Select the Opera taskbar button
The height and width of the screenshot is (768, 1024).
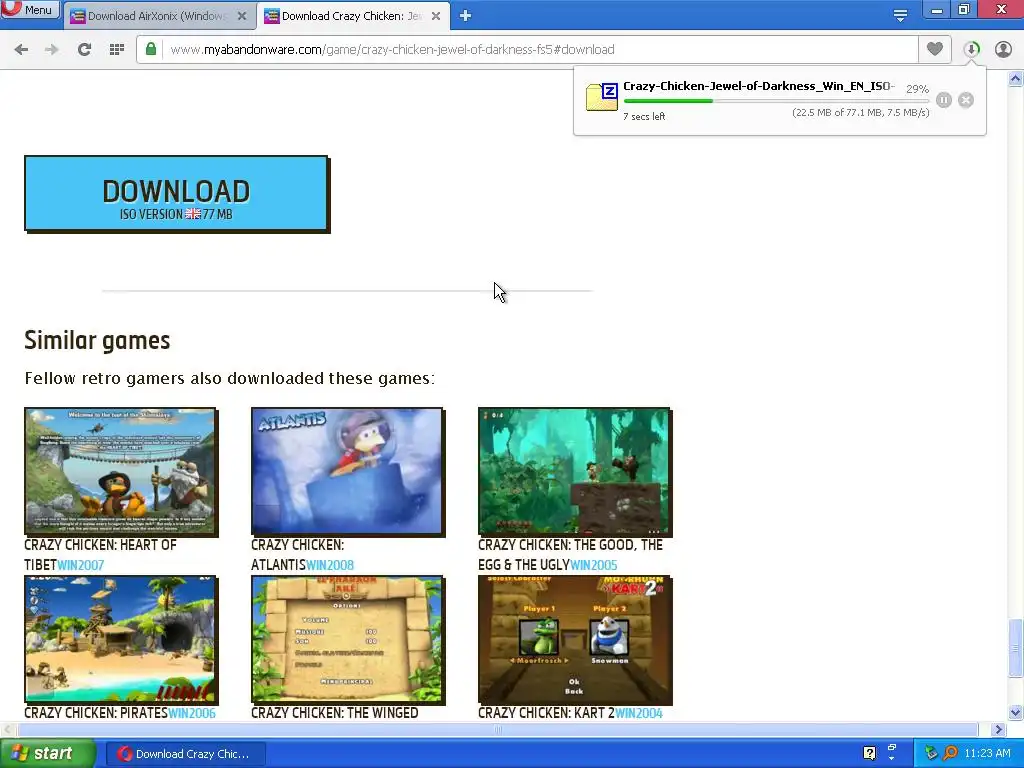[x=185, y=754]
